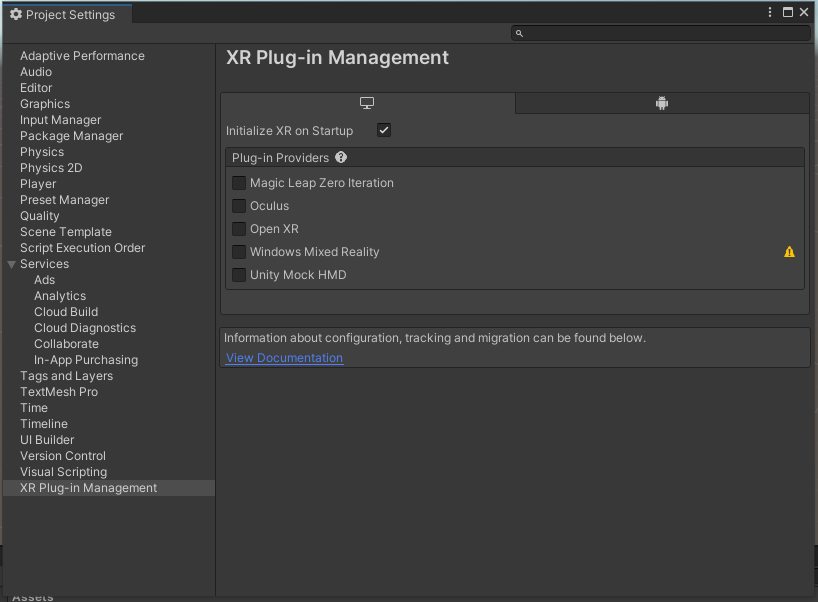
Task: Switch to the Android platform tab
Action: click(x=662, y=103)
